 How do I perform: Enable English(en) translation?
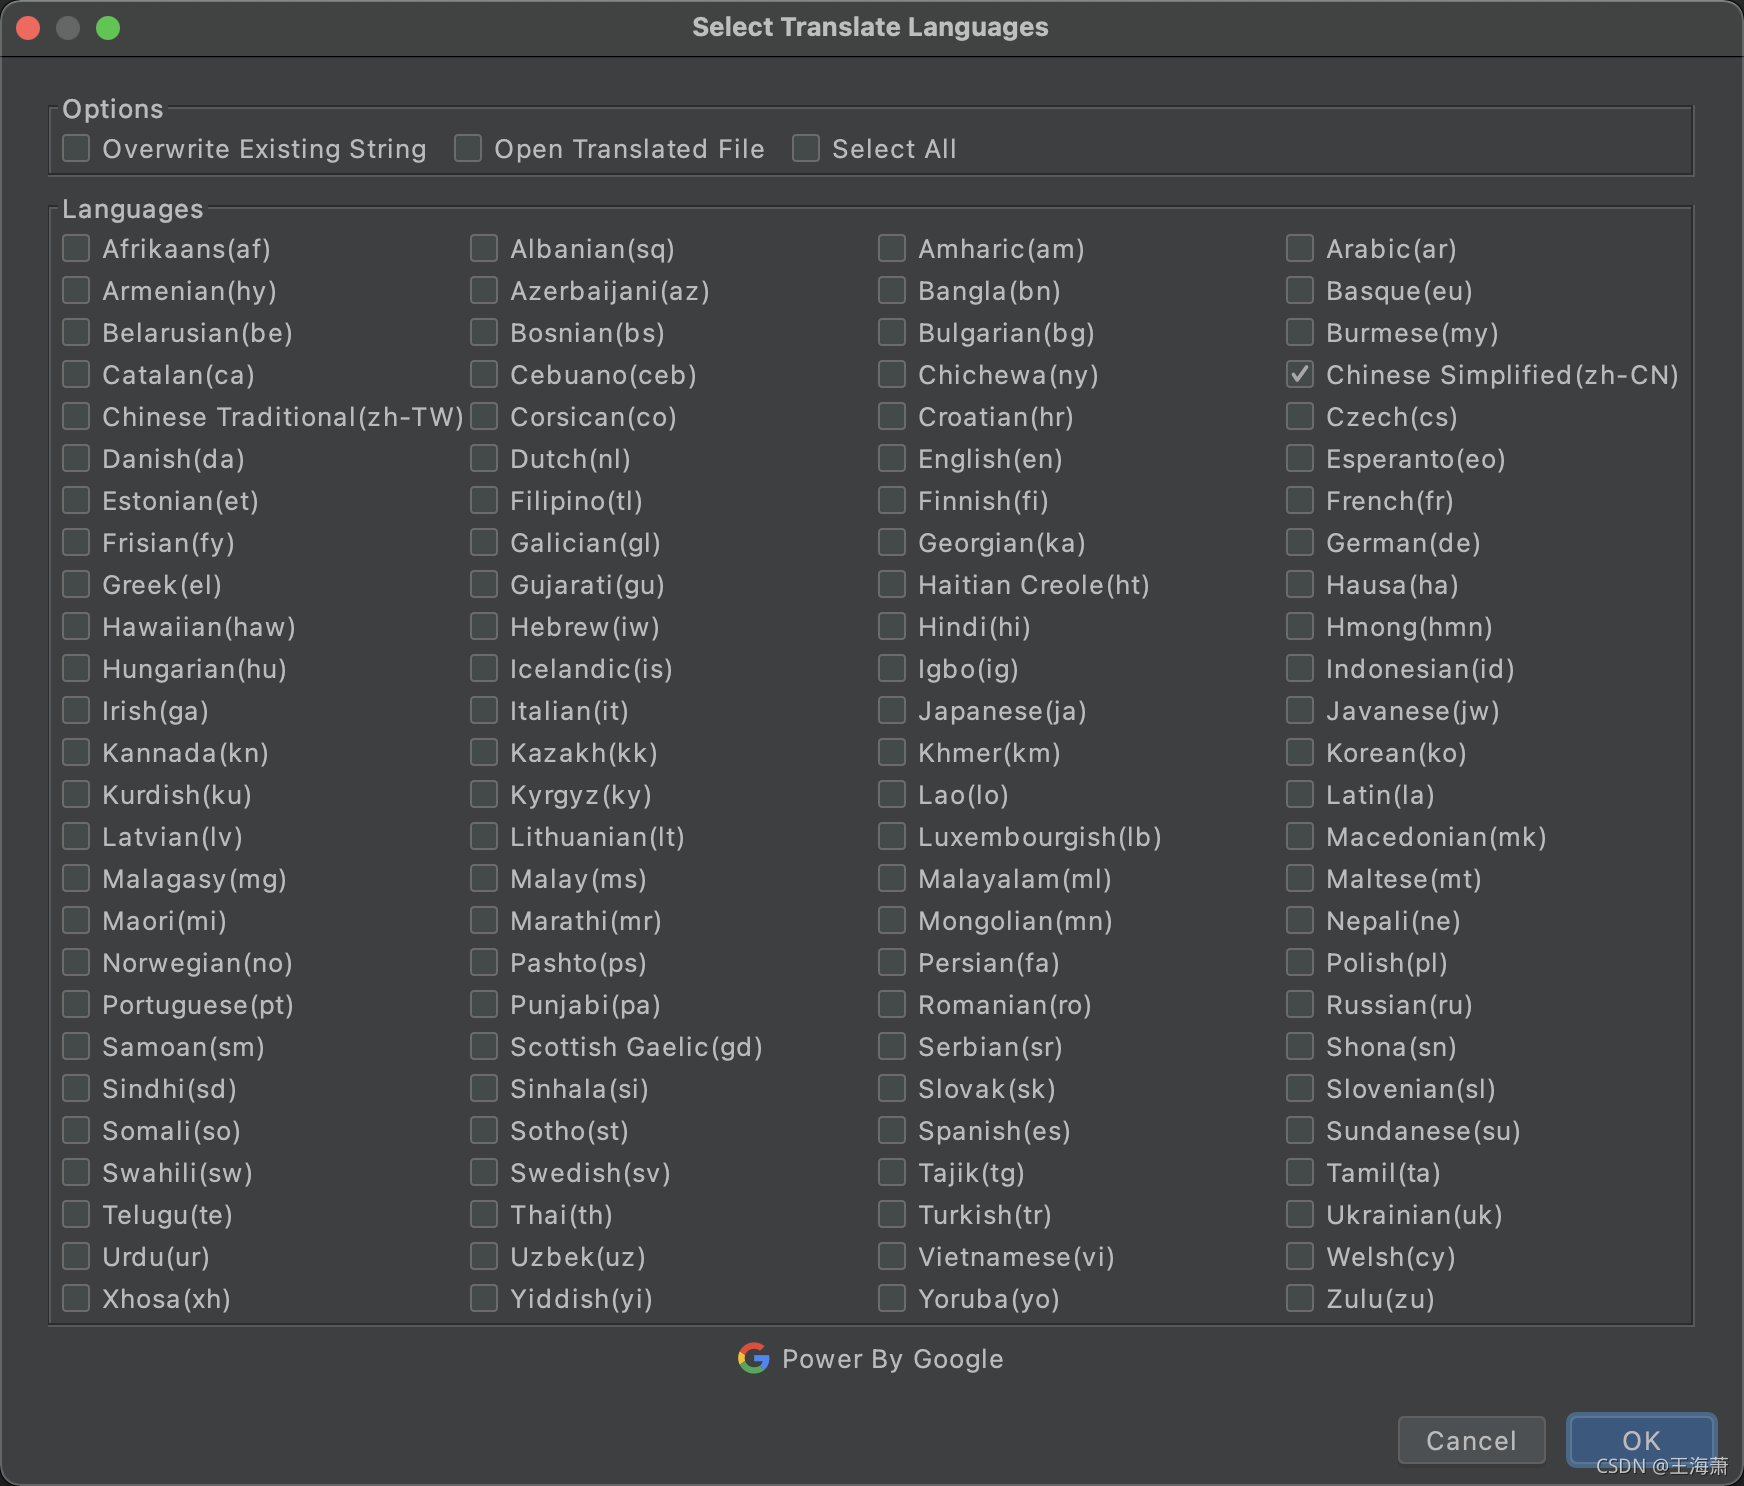pos(890,458)
